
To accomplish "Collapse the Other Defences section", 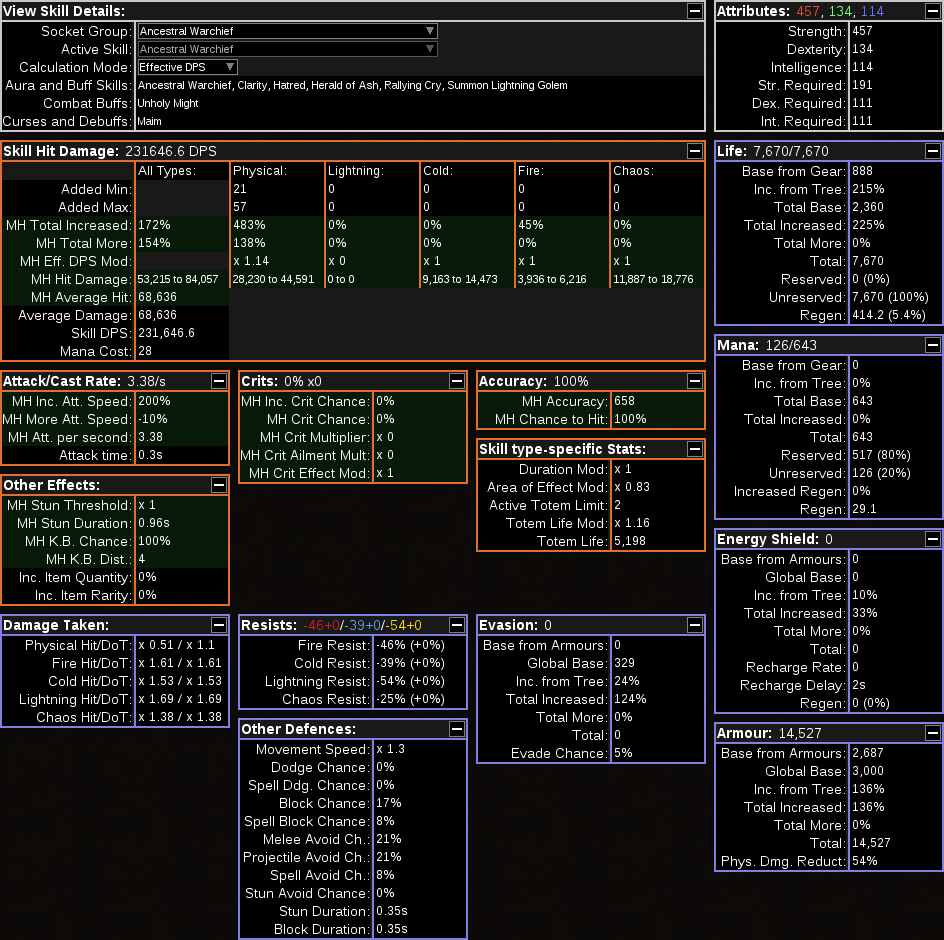I will click(457, 729).
